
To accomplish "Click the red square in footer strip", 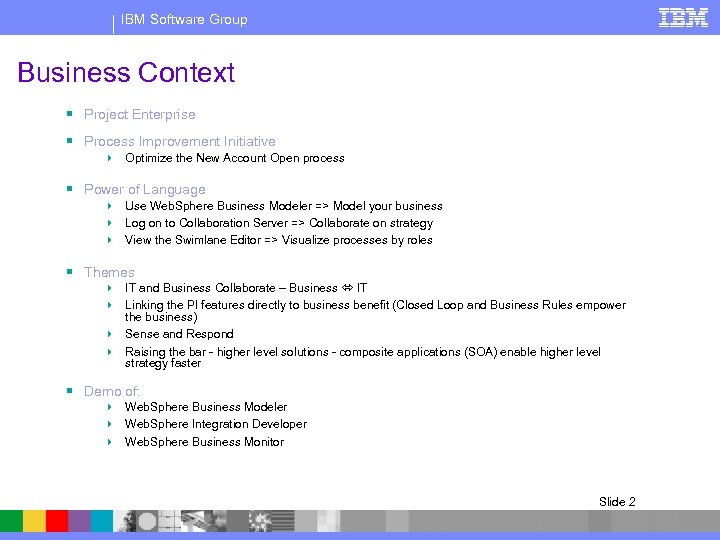I will click(57, 521).
